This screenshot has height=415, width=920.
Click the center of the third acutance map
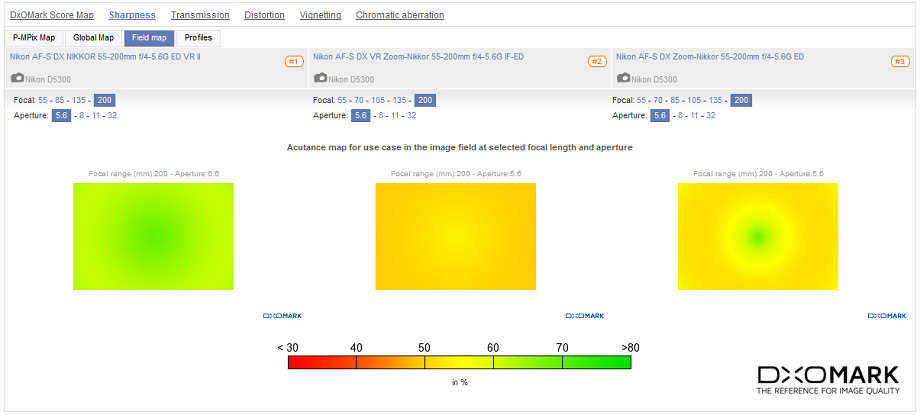click(758, 236)
